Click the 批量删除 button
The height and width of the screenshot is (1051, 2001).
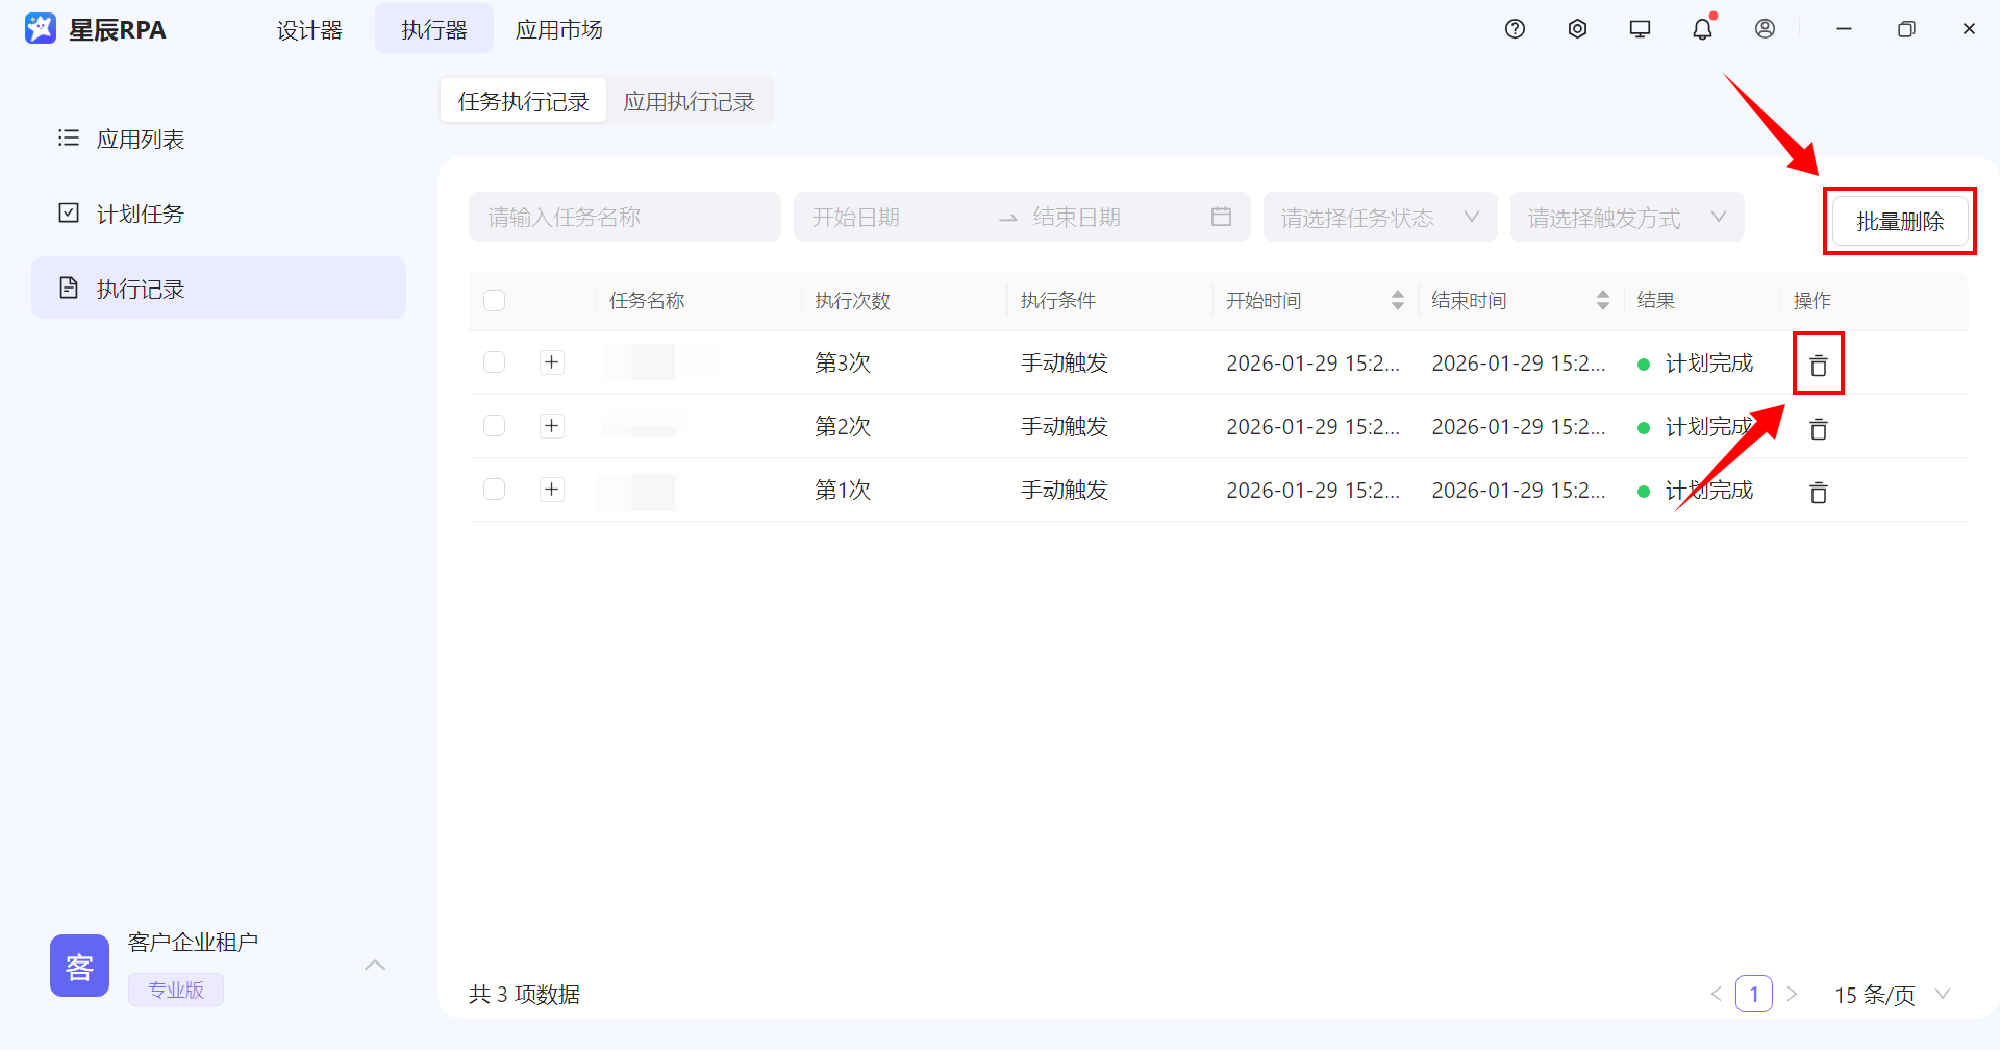[x=1899, y=221]
